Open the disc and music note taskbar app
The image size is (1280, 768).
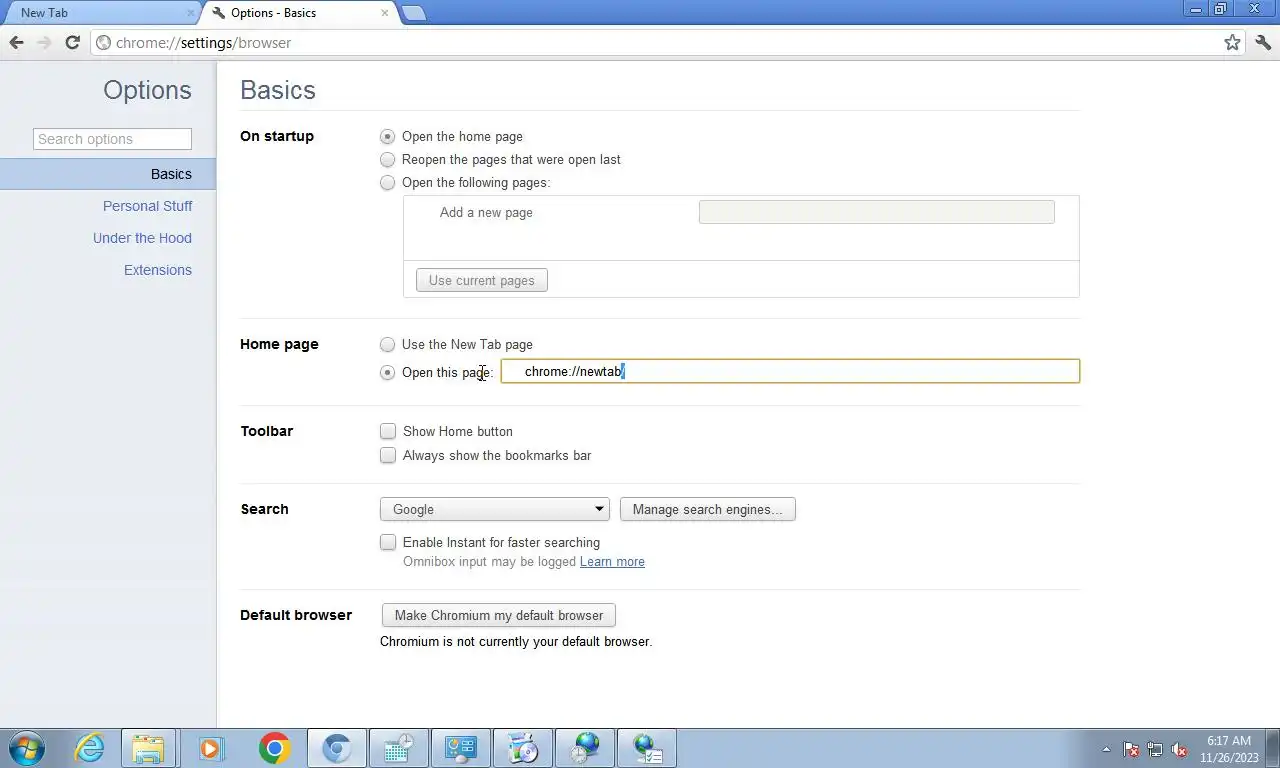[523, 748]
